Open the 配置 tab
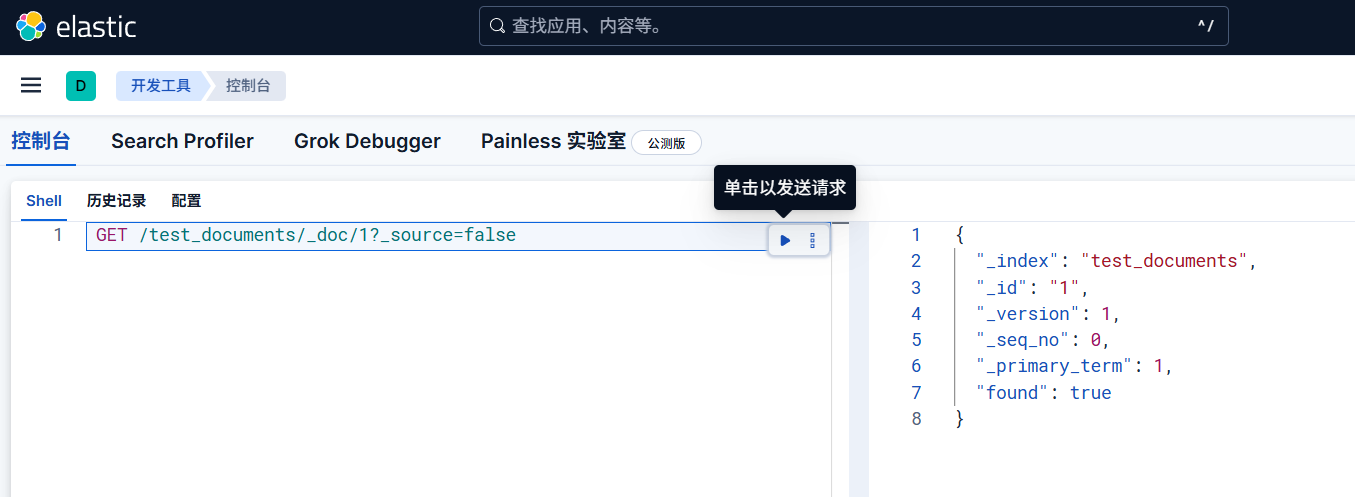Image resolution: width=1355 pixels, height=497 pixels. click(x=186, y=201)
